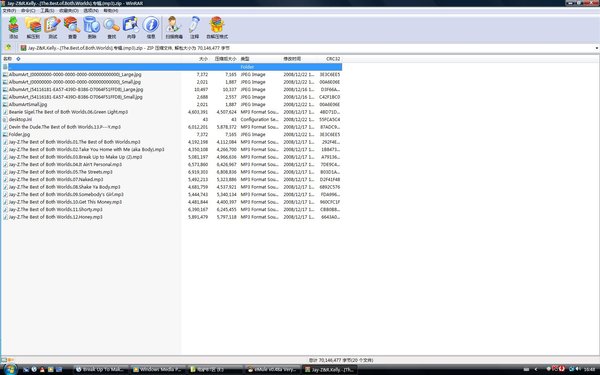The image size is (600, 375).
Task: Switch to the eMule v0.48a taskbar button
Action: (272, 370)
